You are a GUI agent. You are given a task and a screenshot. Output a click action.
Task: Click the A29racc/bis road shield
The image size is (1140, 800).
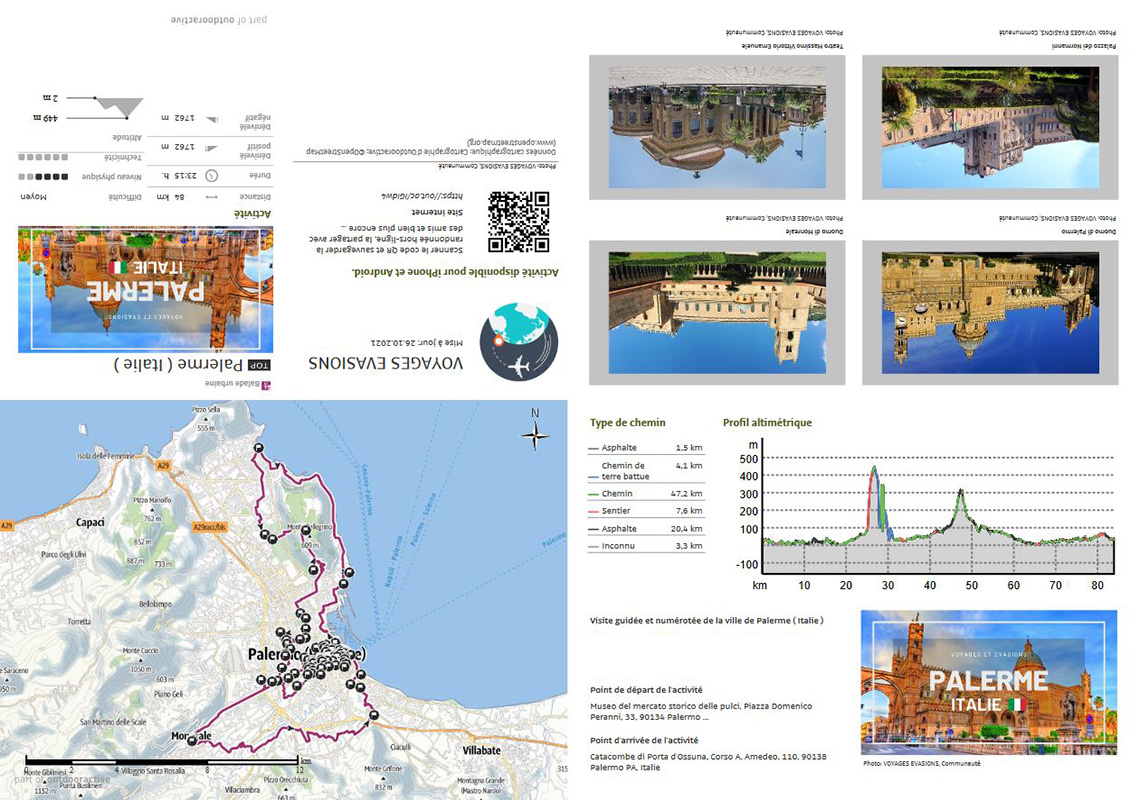click(x=210, y=527)
